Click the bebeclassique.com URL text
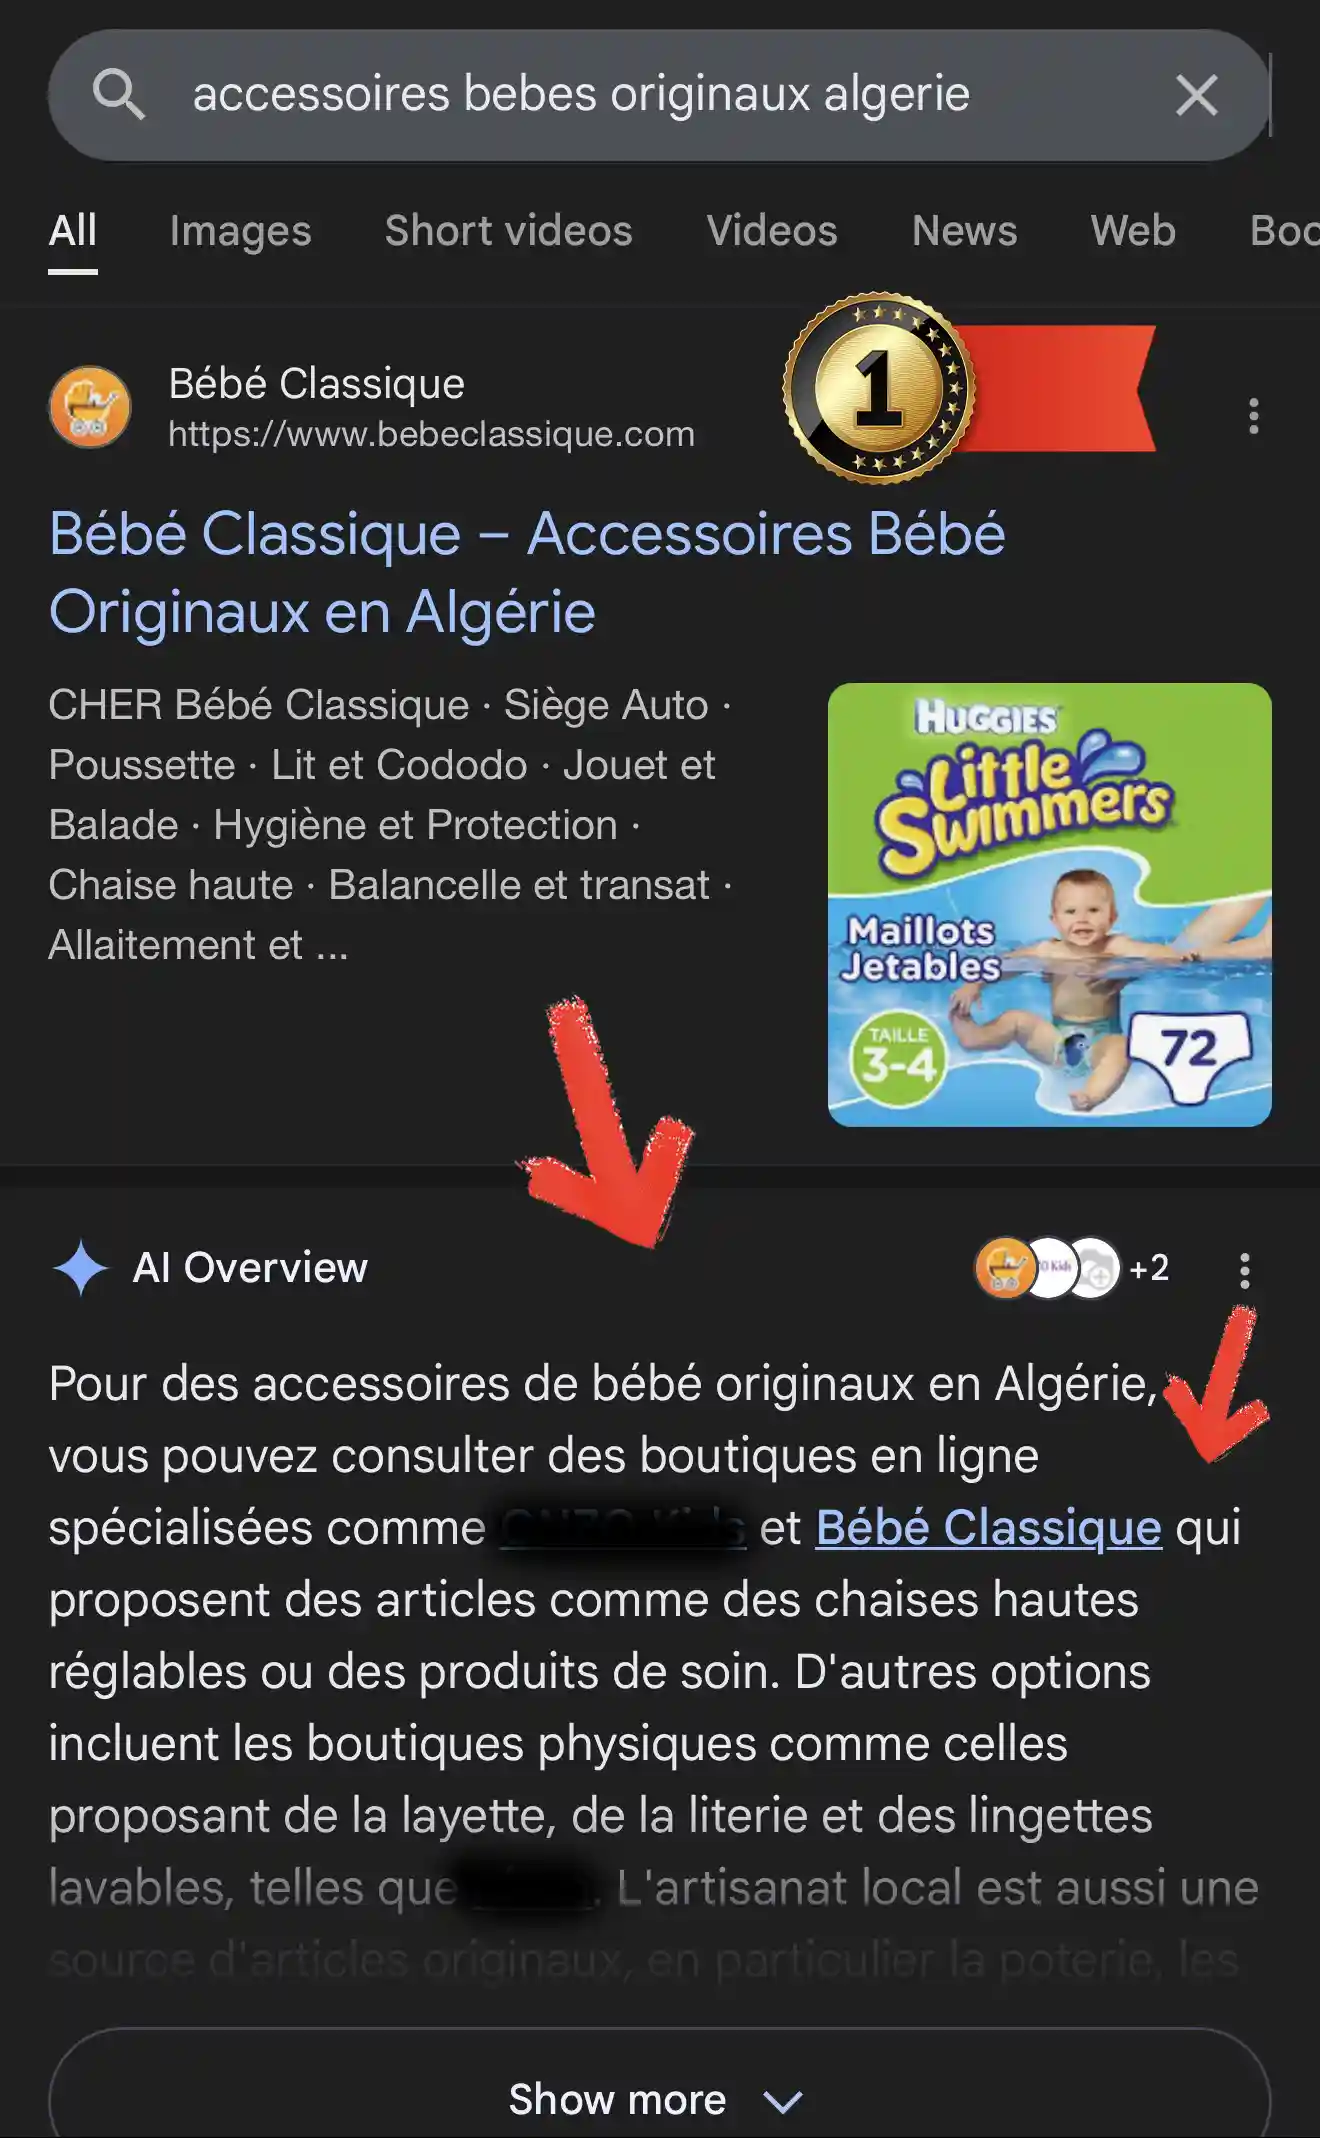 click(431, 434)
